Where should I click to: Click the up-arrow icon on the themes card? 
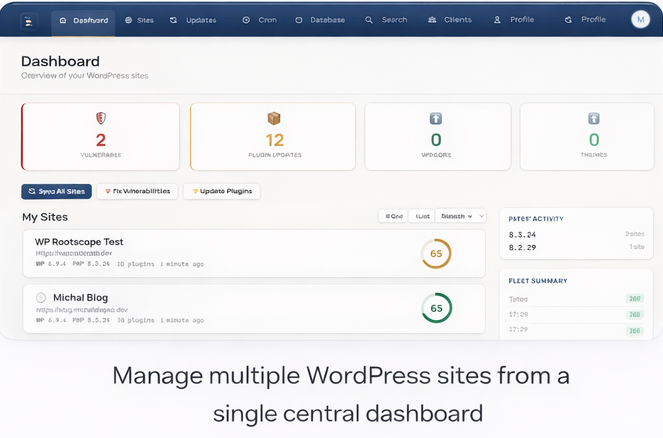tap(594, 118)
